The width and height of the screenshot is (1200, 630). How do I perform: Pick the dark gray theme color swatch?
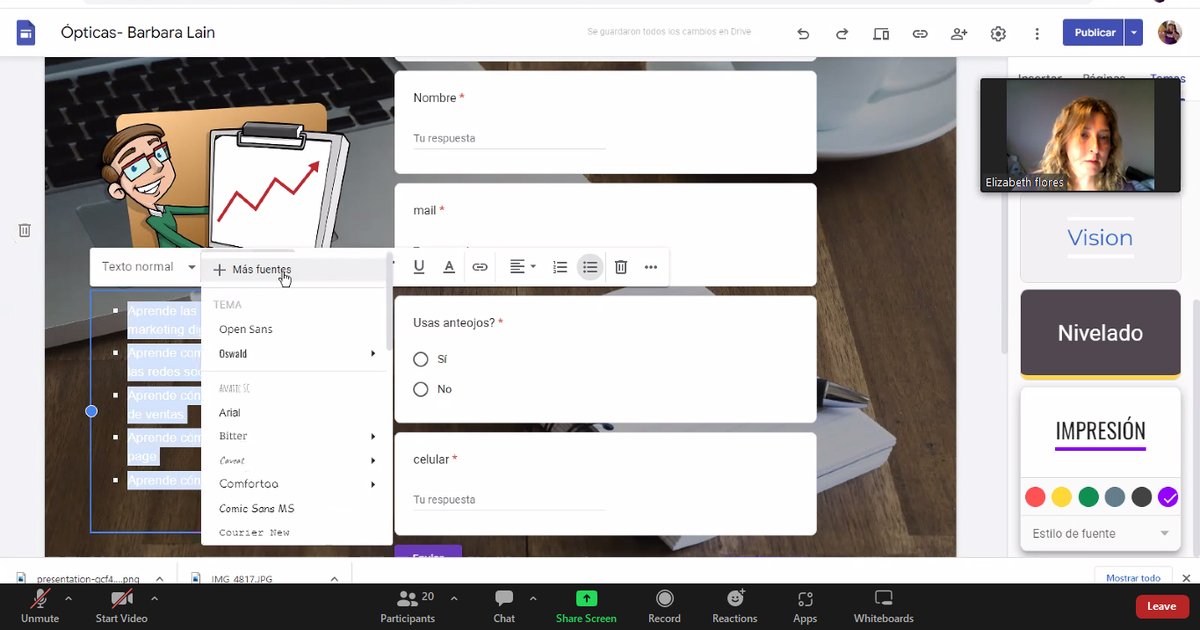pyautogui.click(x=1141, y=497)
